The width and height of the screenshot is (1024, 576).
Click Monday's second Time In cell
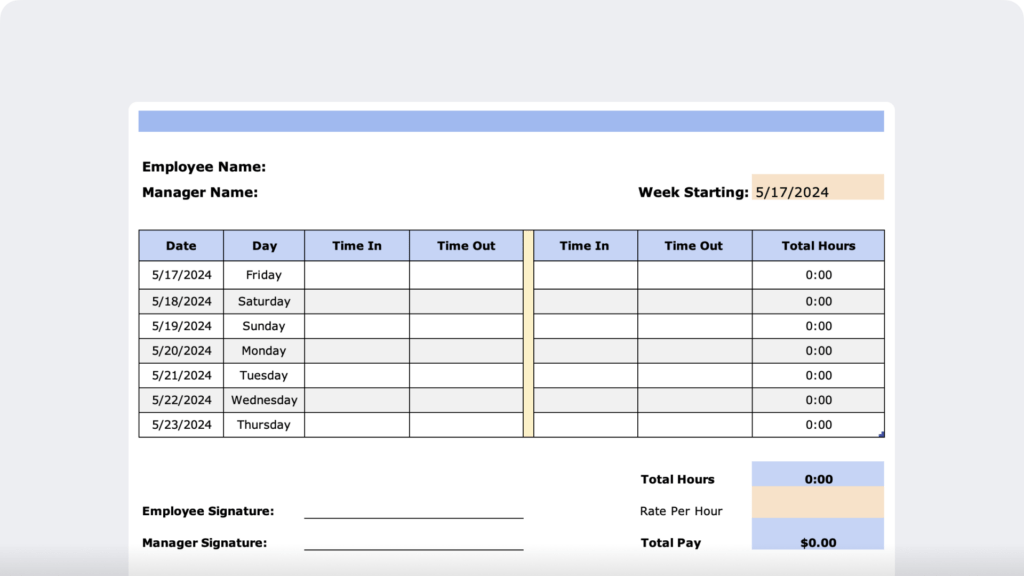pos(584,350)
